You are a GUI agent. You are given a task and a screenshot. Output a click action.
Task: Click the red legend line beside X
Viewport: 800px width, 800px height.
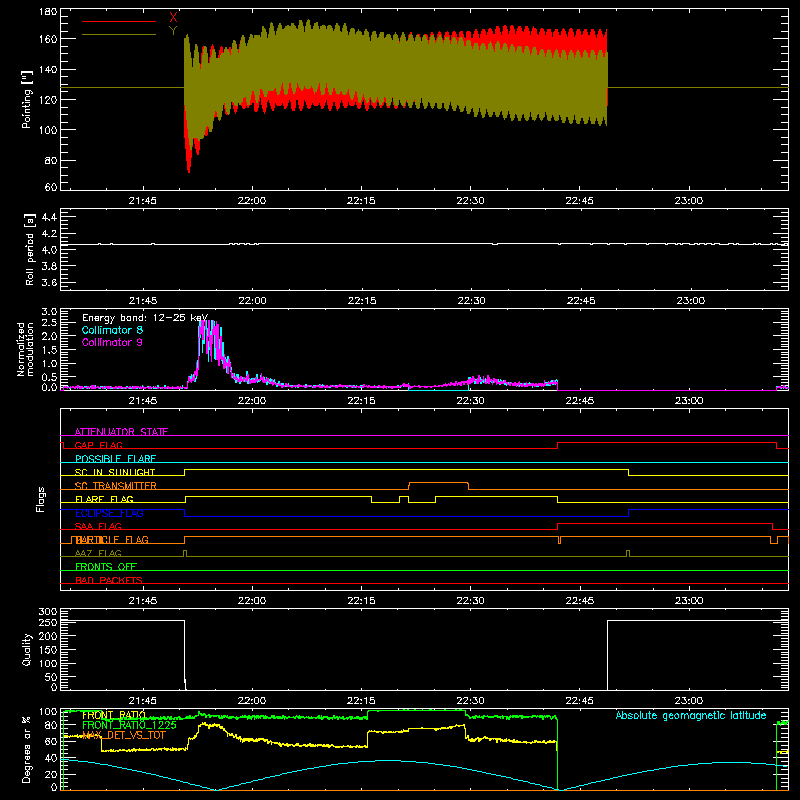pos(119,21)
